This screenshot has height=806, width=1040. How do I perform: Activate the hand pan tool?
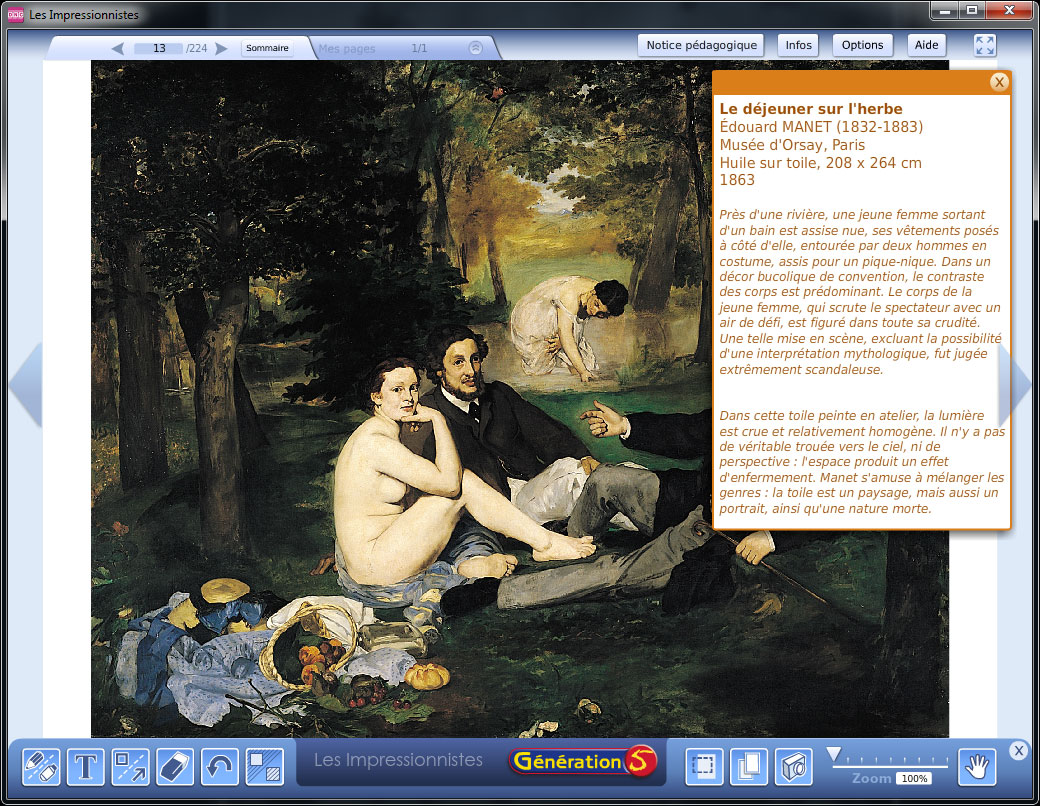click(977, 767)
